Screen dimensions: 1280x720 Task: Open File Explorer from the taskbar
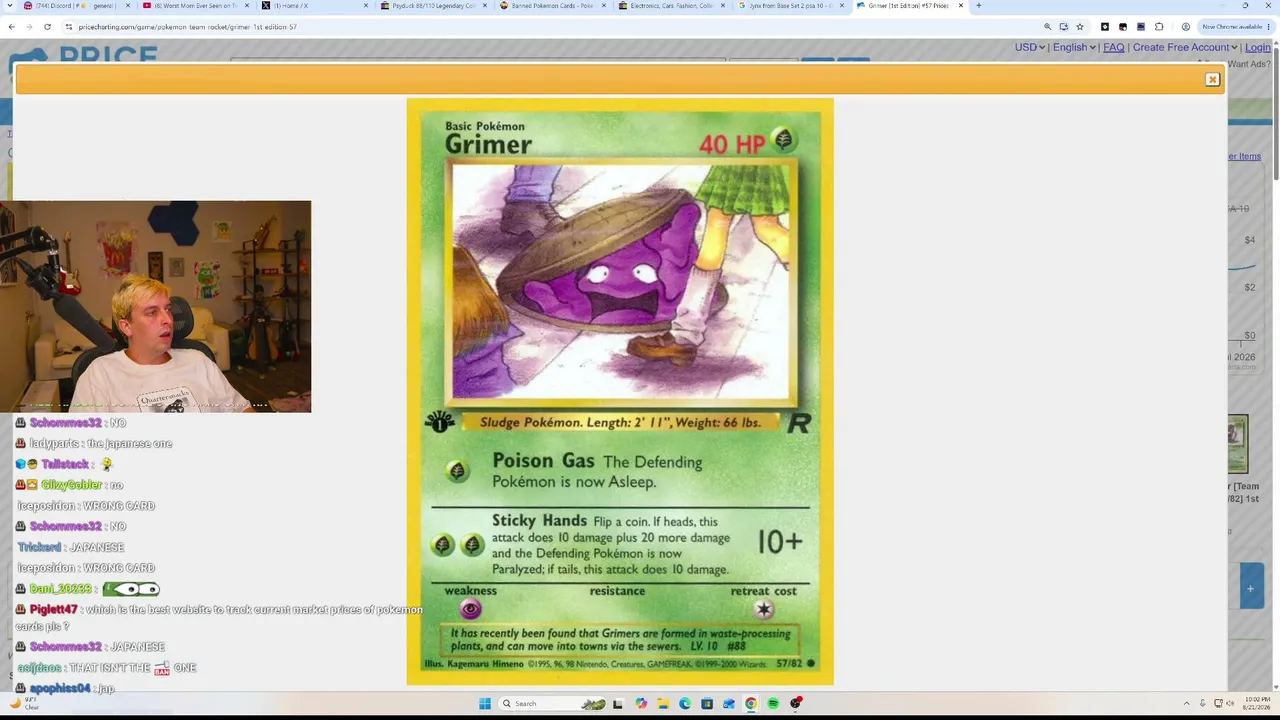click(663, 704)
